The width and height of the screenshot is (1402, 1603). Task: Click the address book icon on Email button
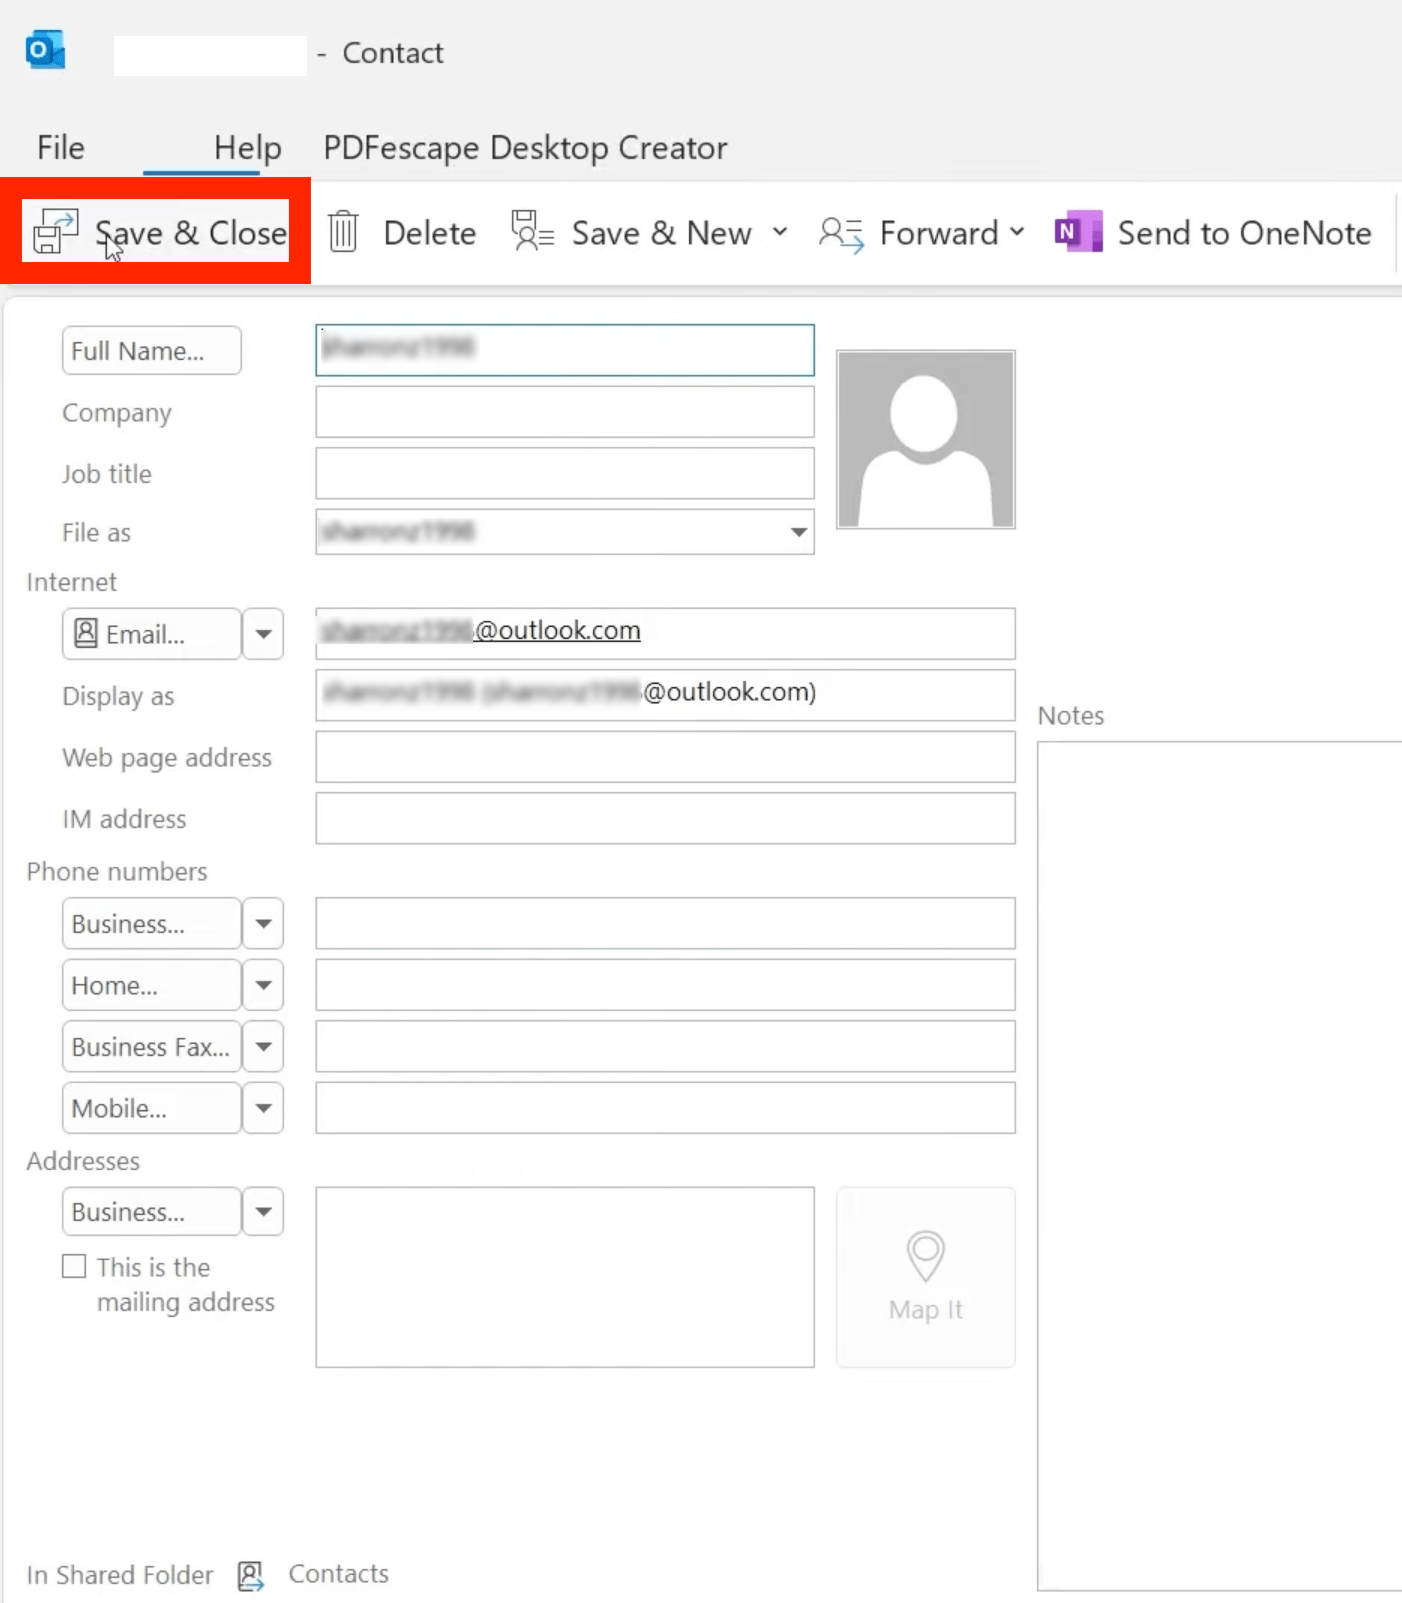pos(86,633)
